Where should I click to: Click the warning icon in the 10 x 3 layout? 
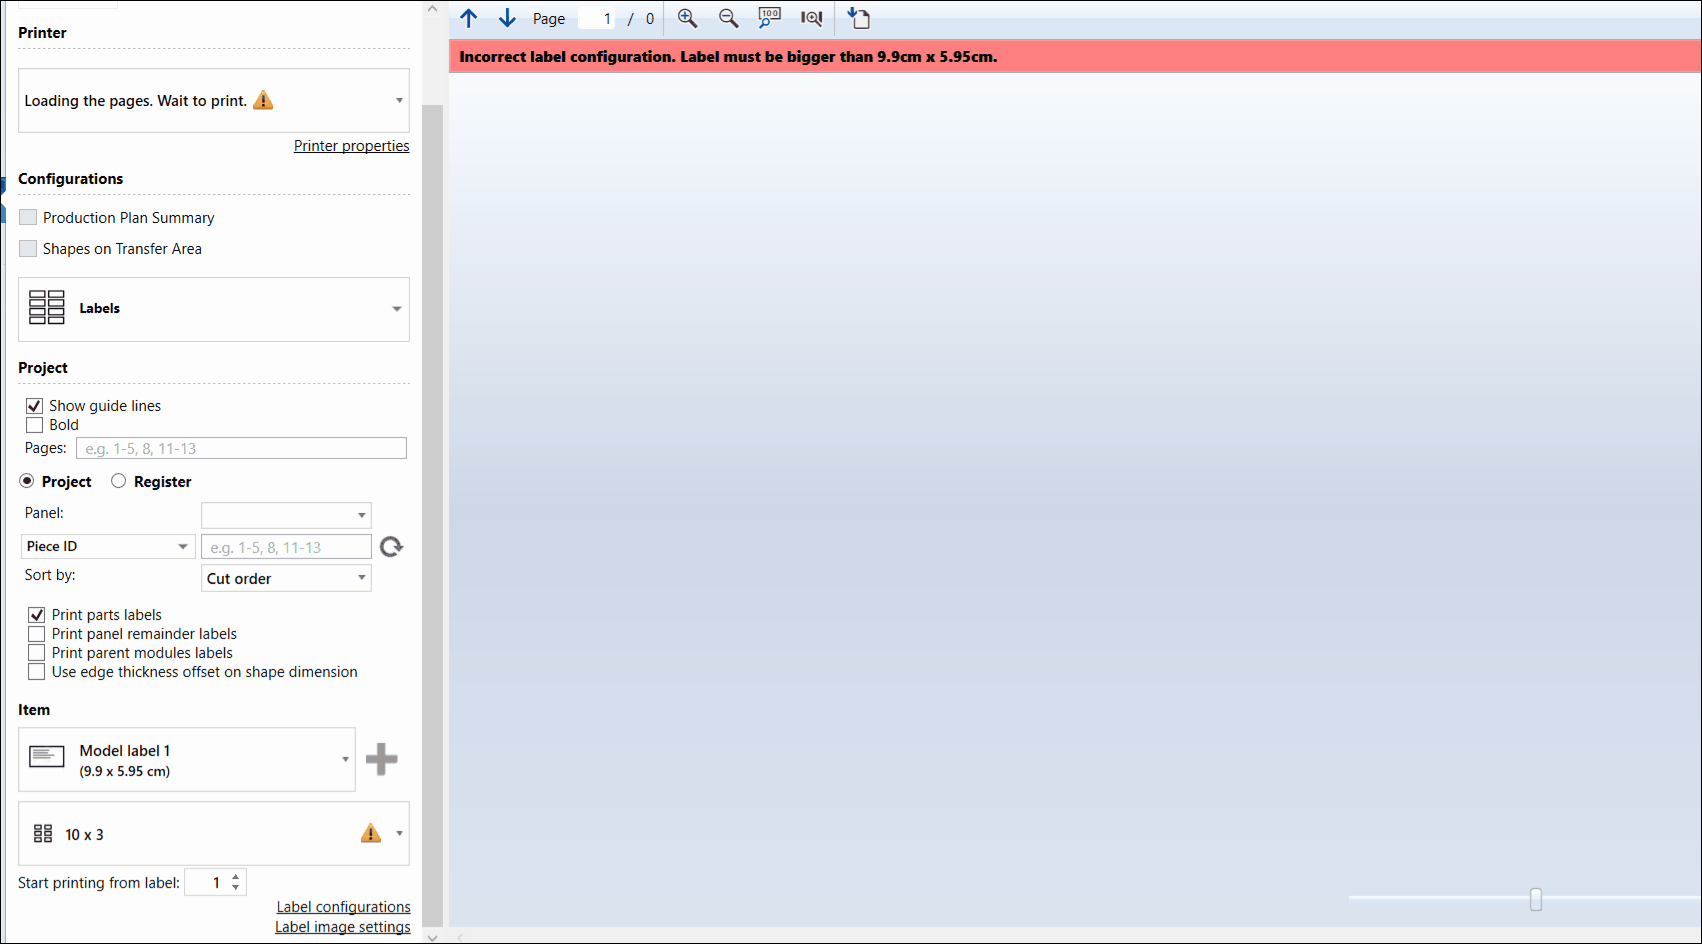coord(371,833)
